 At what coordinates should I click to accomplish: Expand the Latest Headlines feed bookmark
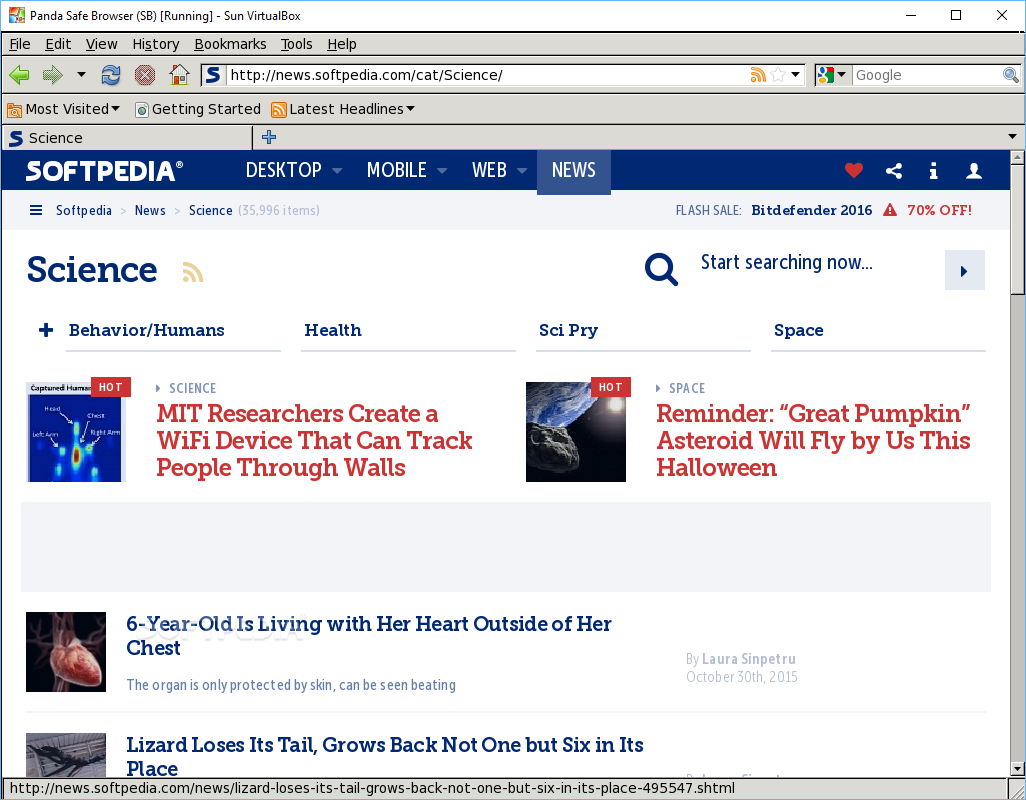[x=344, y=109]
